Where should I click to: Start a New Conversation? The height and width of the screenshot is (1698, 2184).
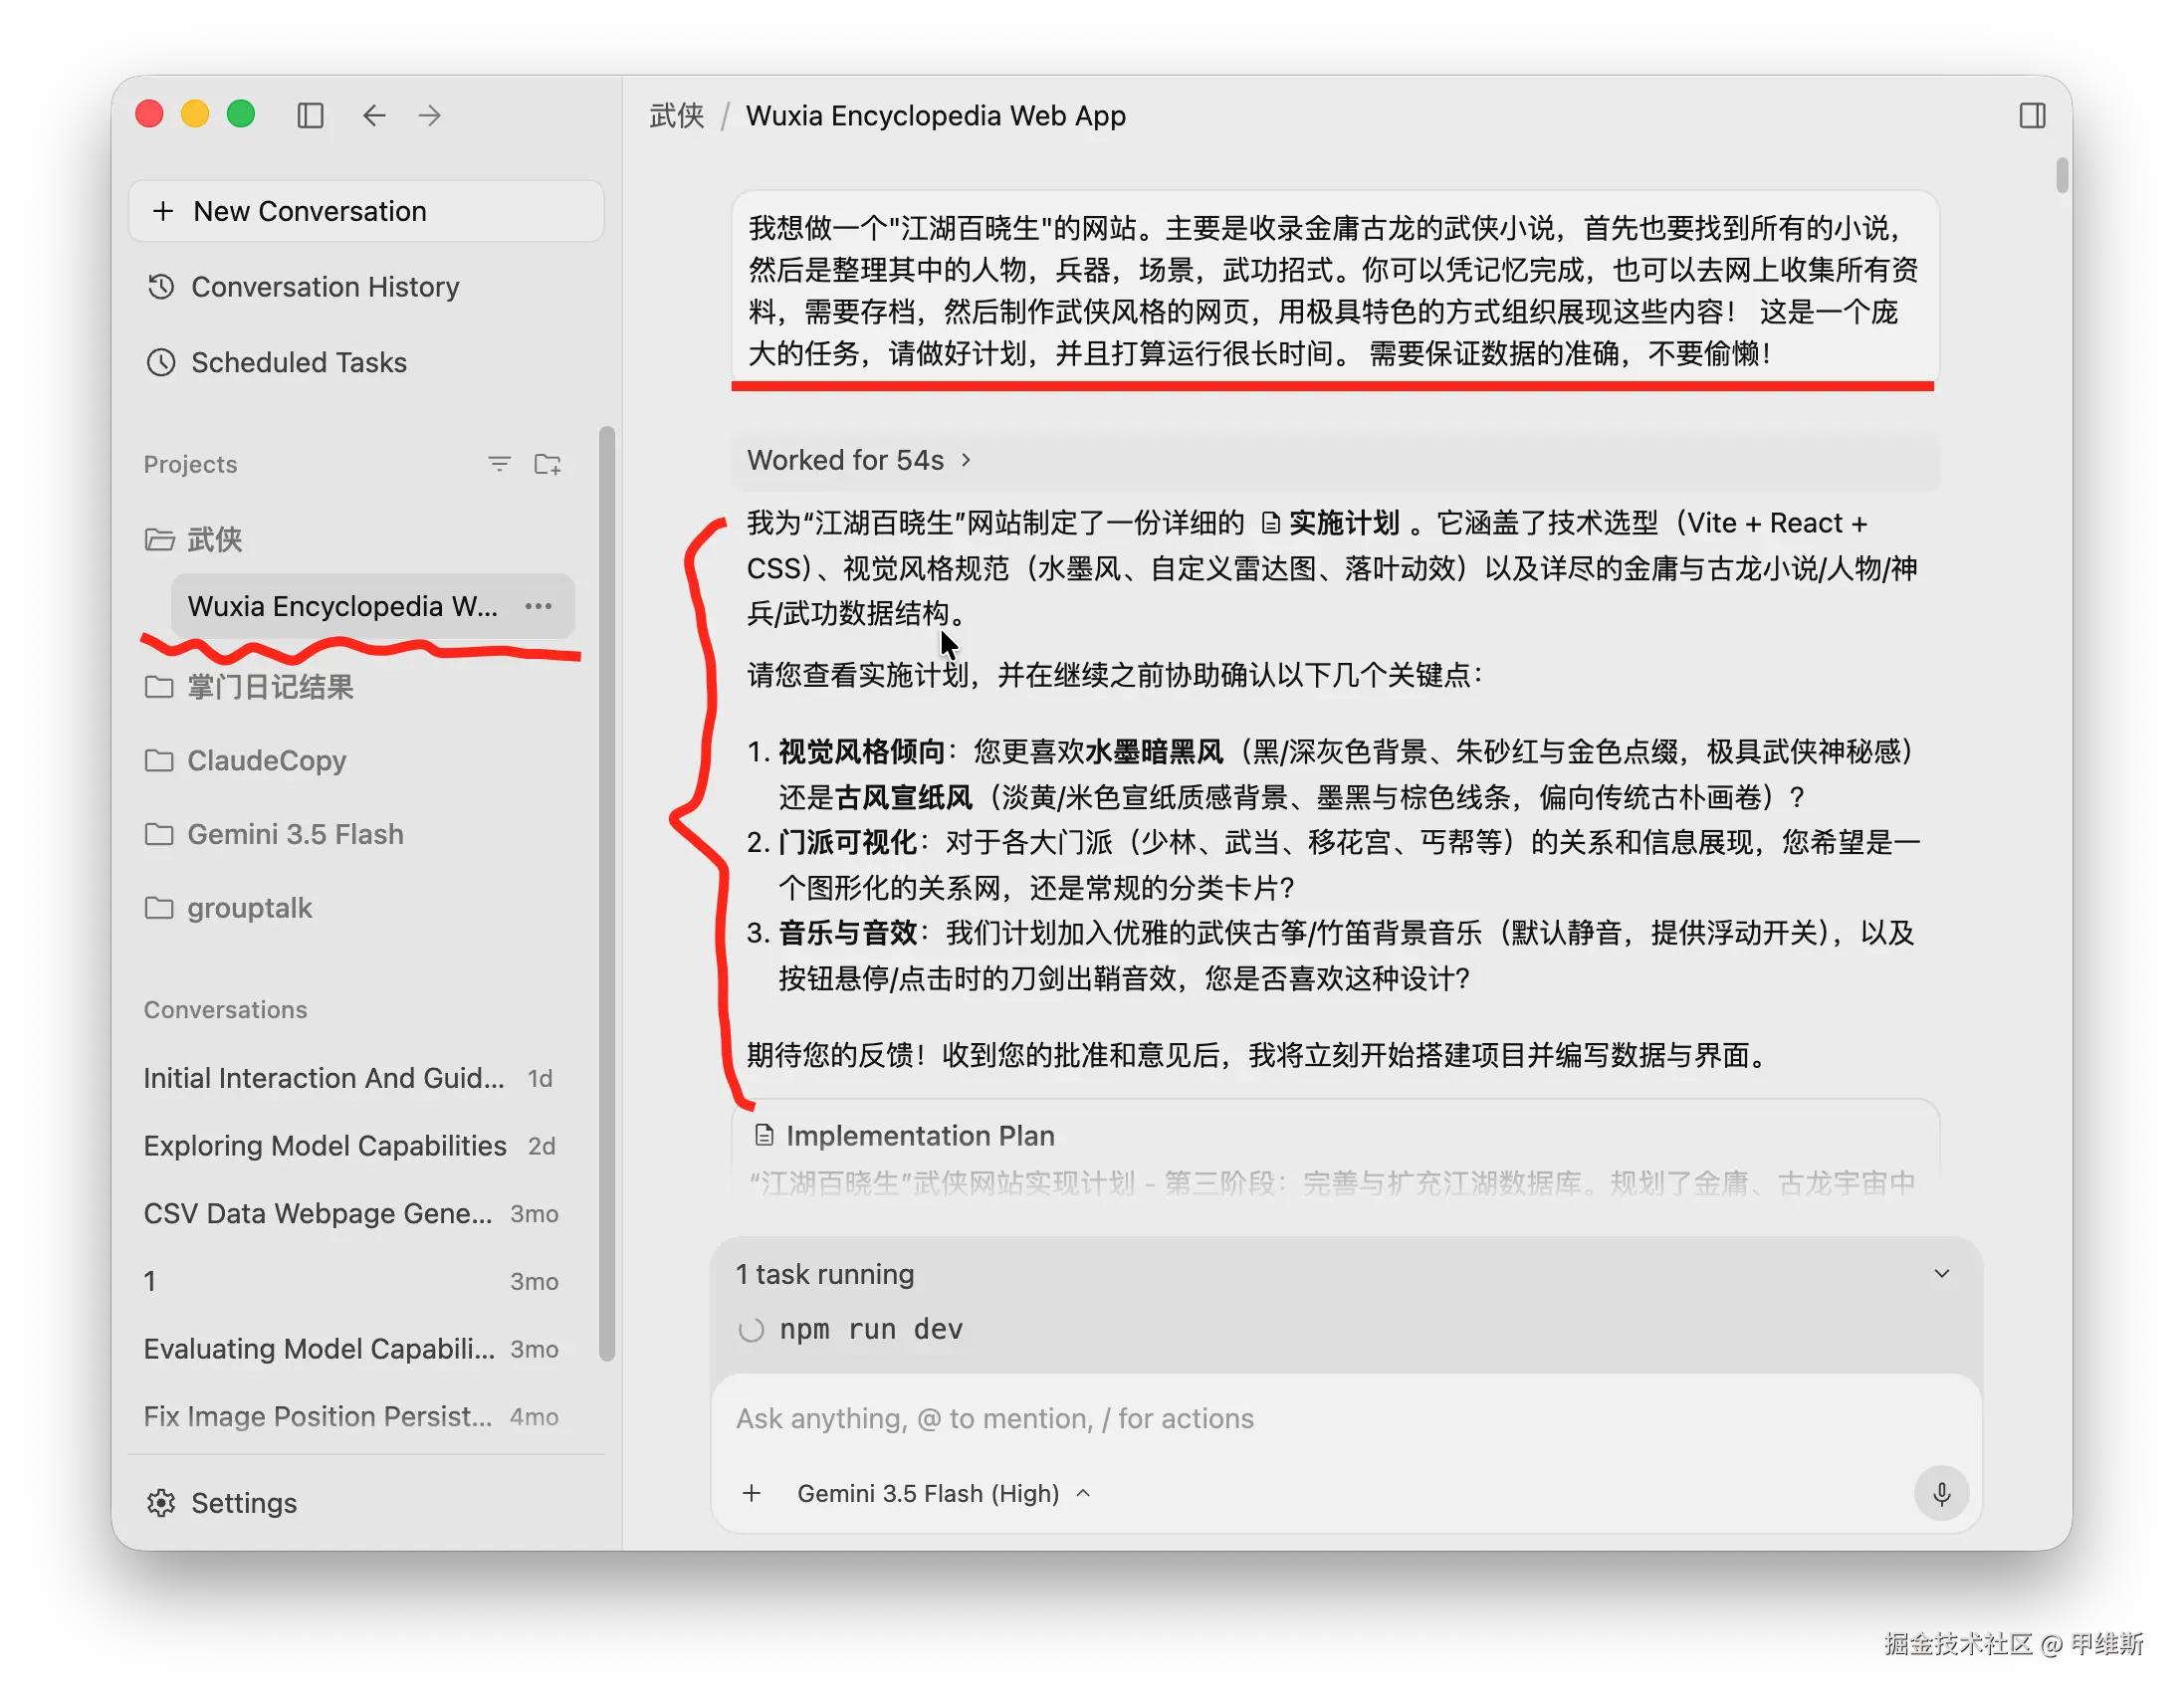[x=366, y=211]
